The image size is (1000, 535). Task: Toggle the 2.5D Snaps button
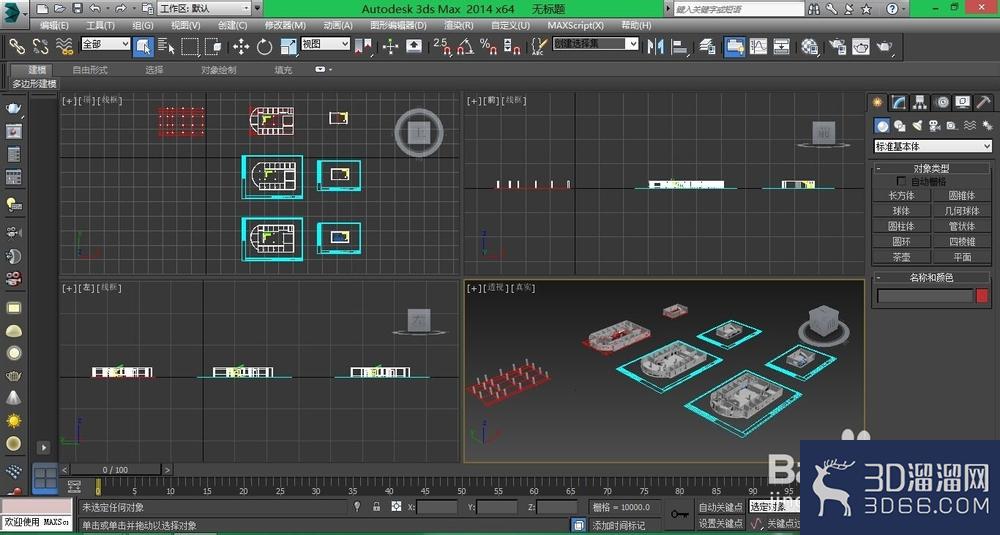[x=442, y=46]
